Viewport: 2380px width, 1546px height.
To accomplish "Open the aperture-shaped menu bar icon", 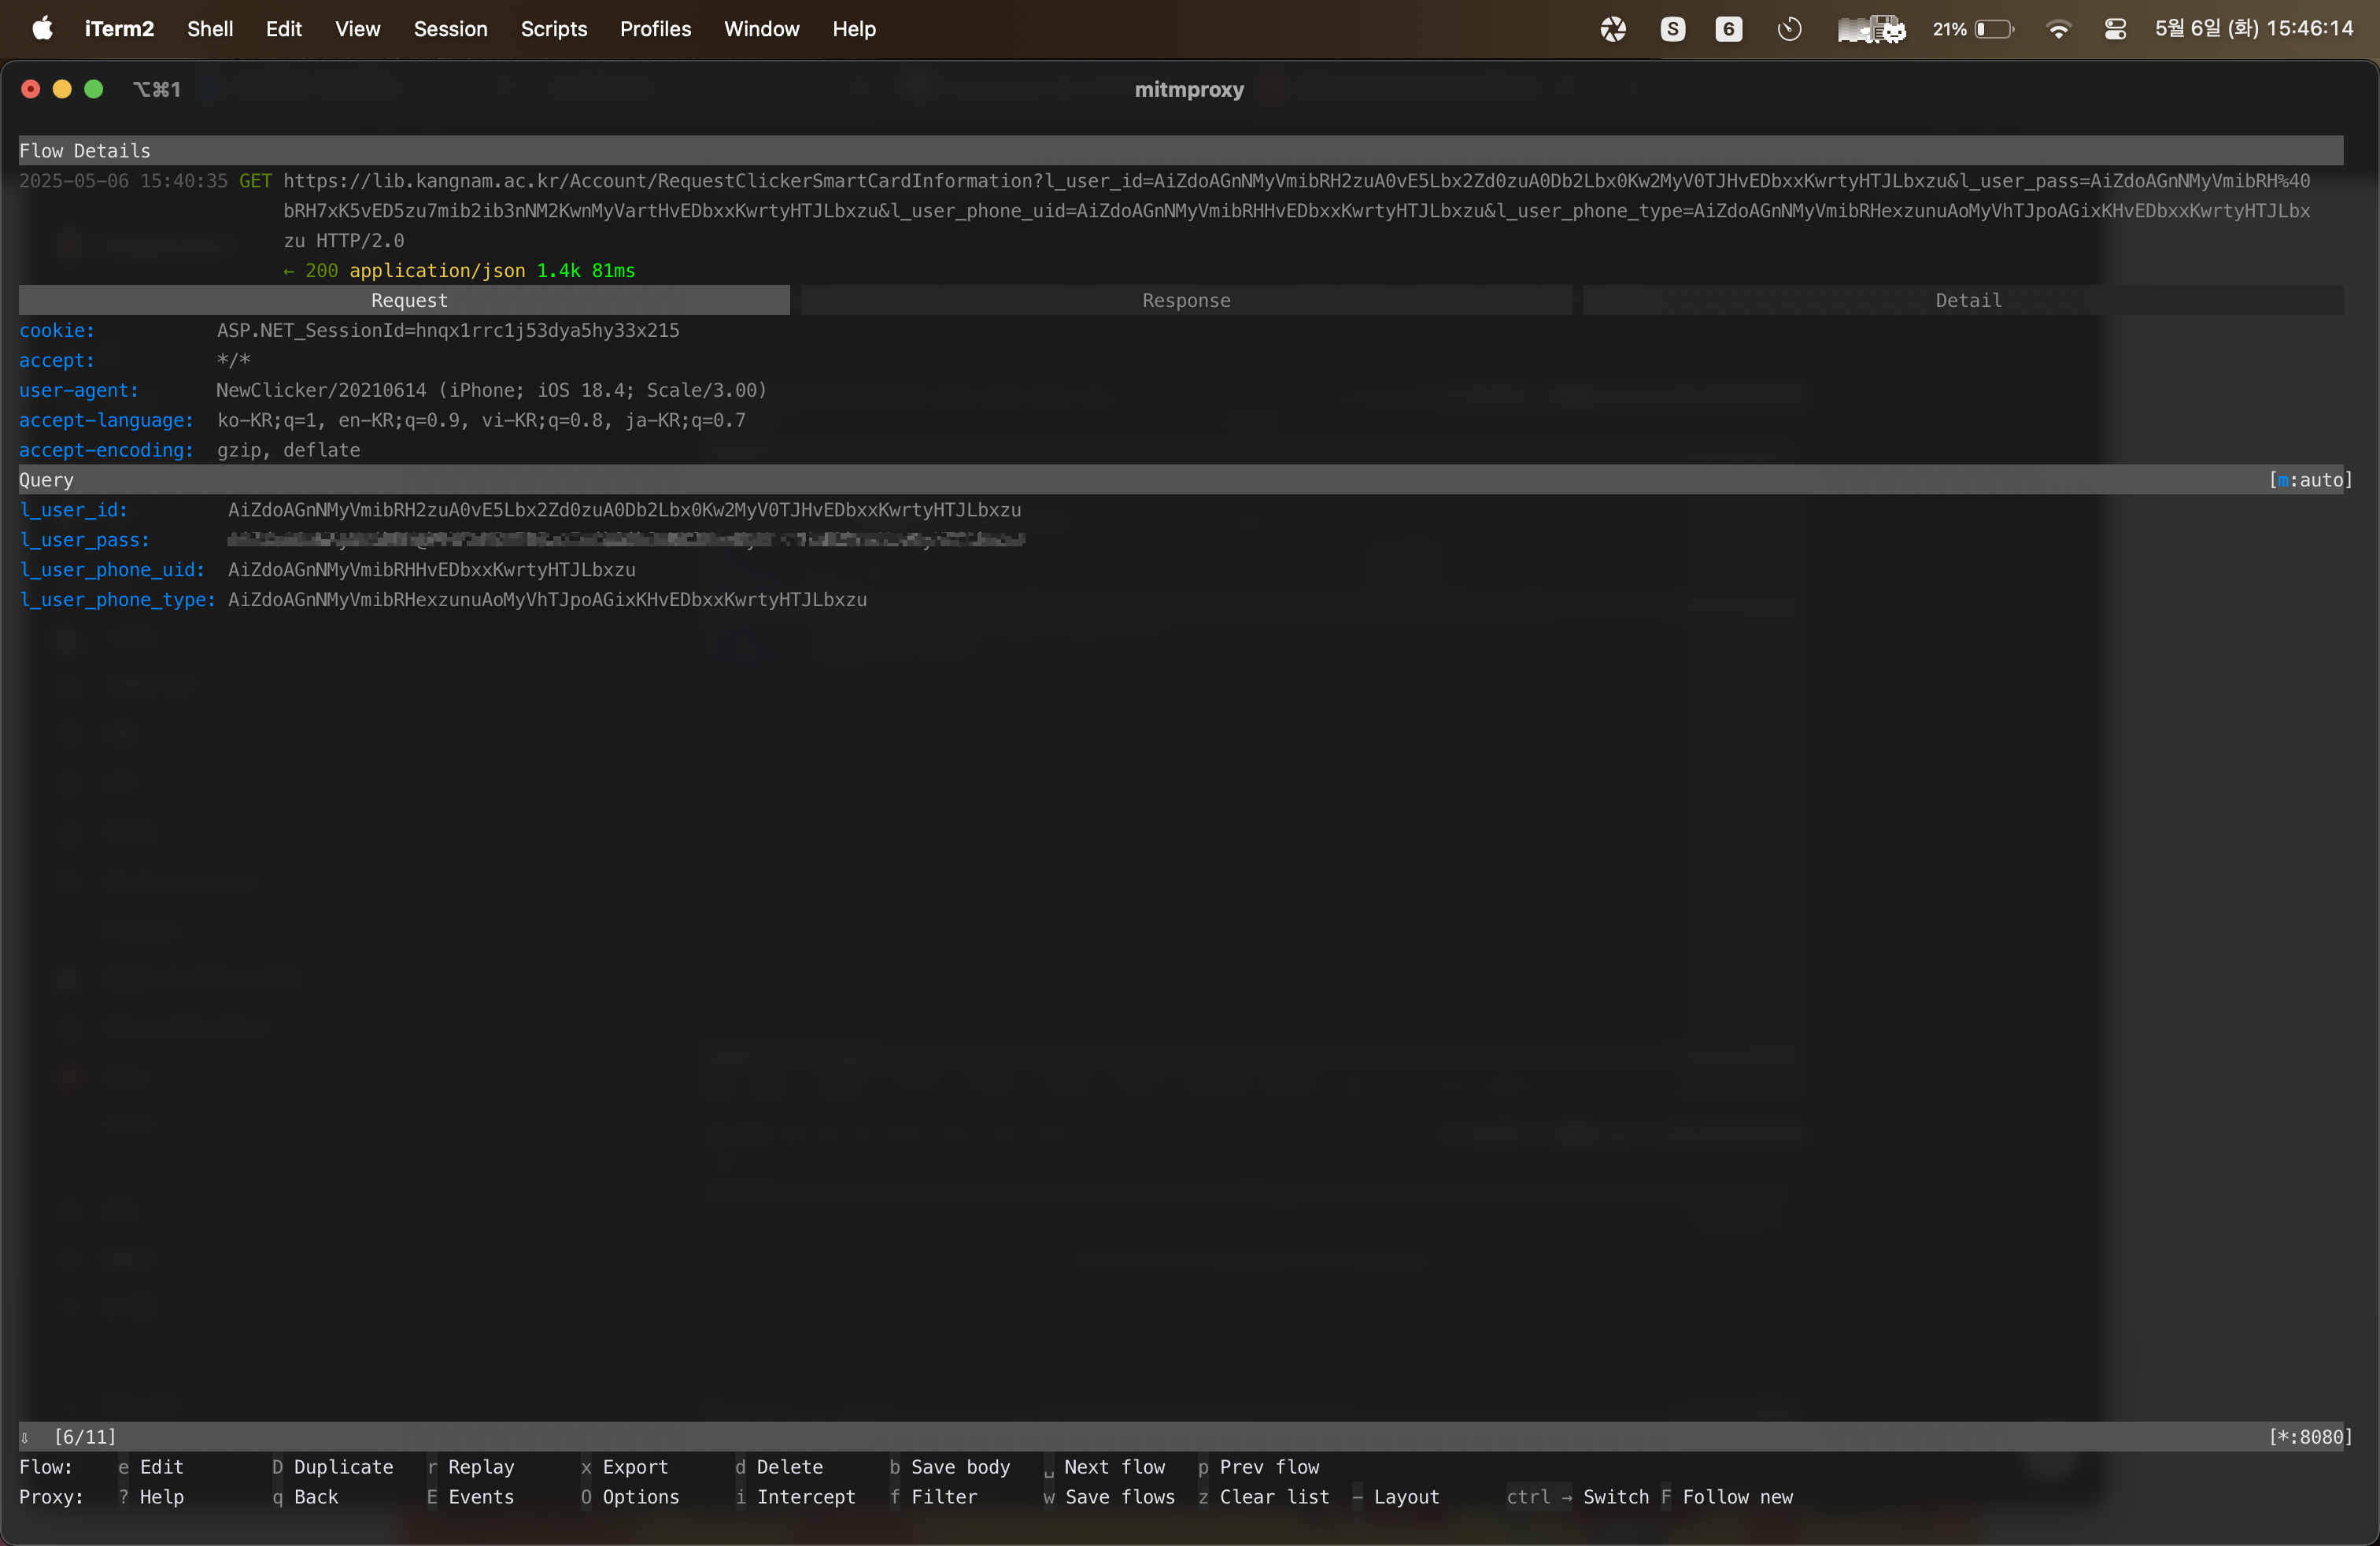I will (x=1613, y=29).
